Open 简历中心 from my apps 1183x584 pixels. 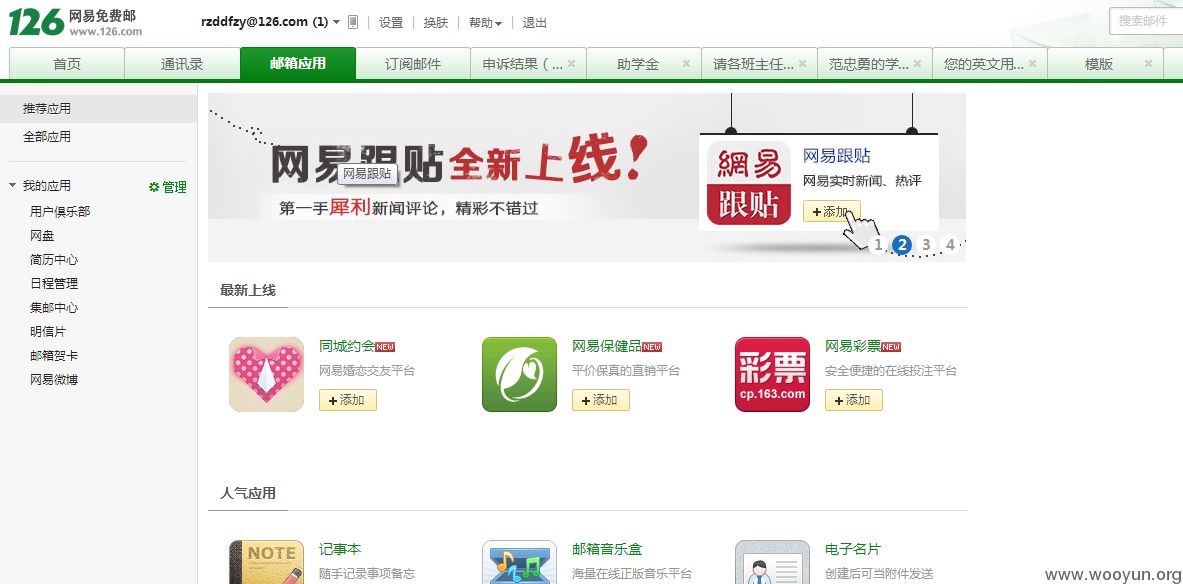(x=54, y=260)
